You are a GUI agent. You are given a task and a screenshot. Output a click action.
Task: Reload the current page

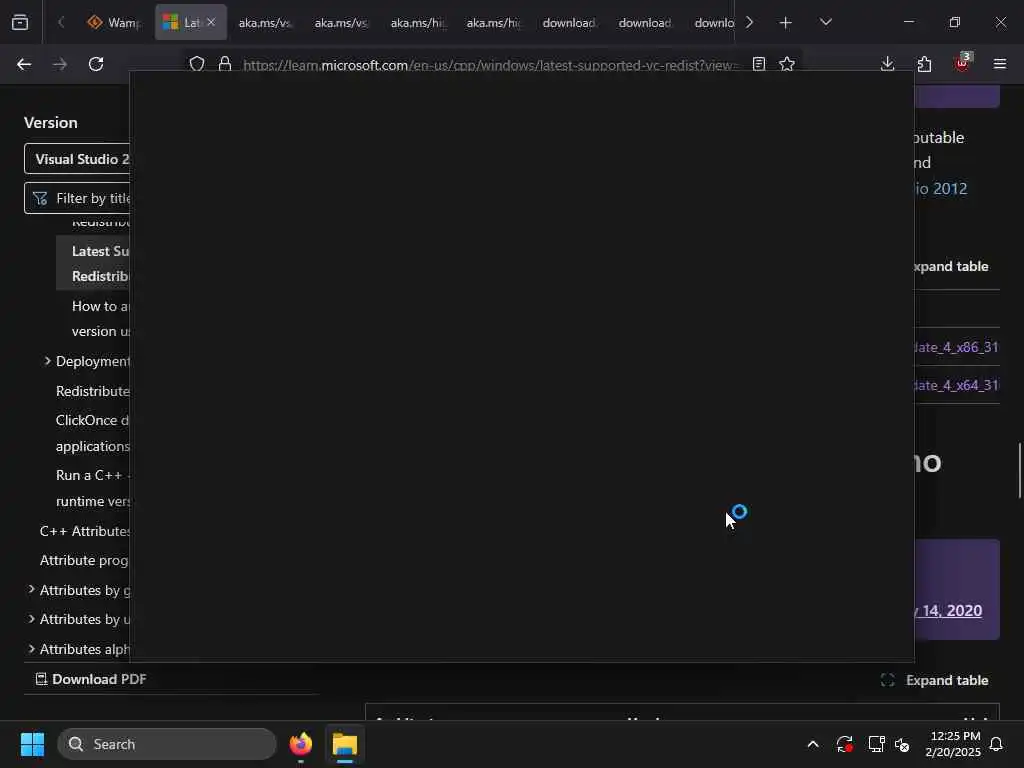point(96,64)
